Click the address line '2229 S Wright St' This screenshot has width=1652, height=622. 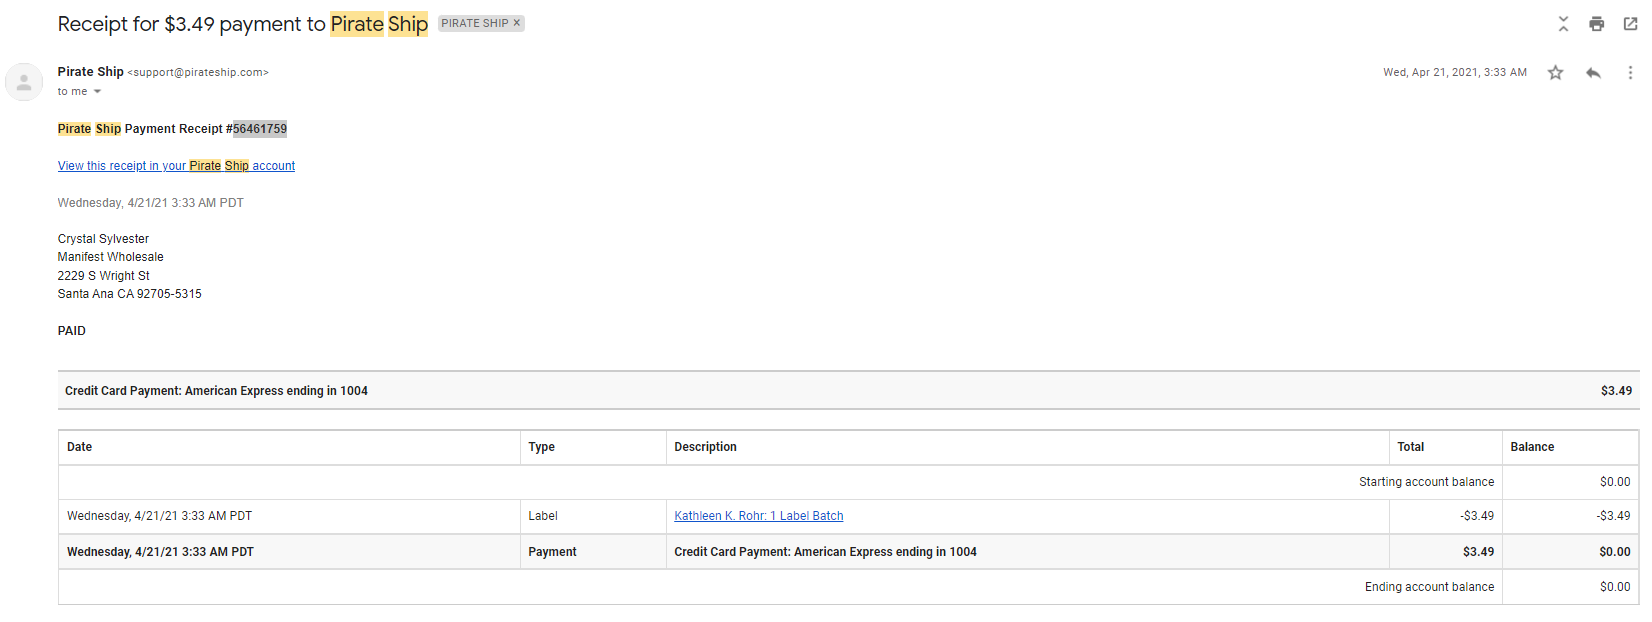(104, 276)
